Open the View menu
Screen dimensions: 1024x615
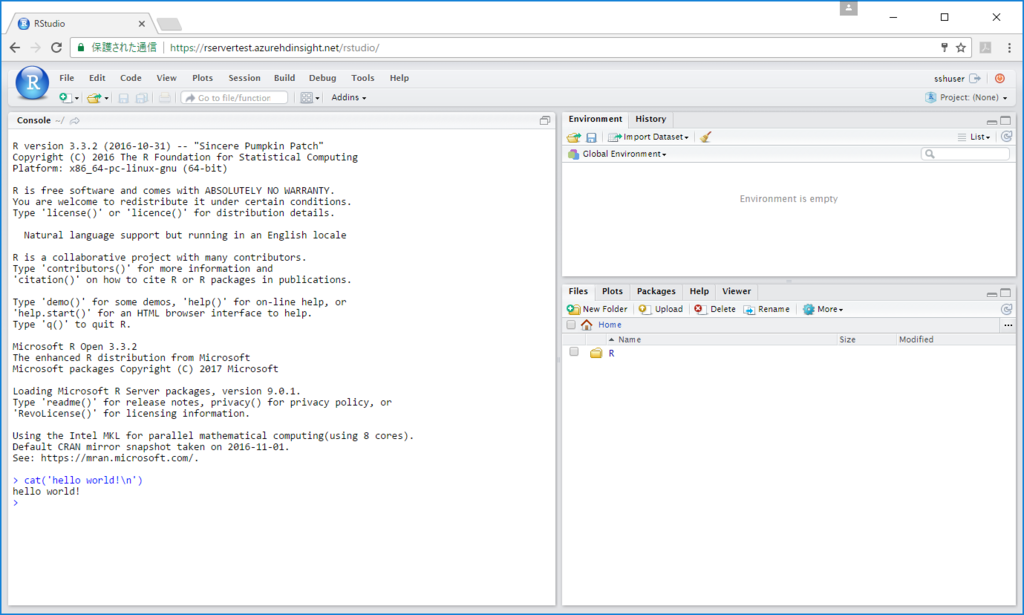(x=167, y=78)
